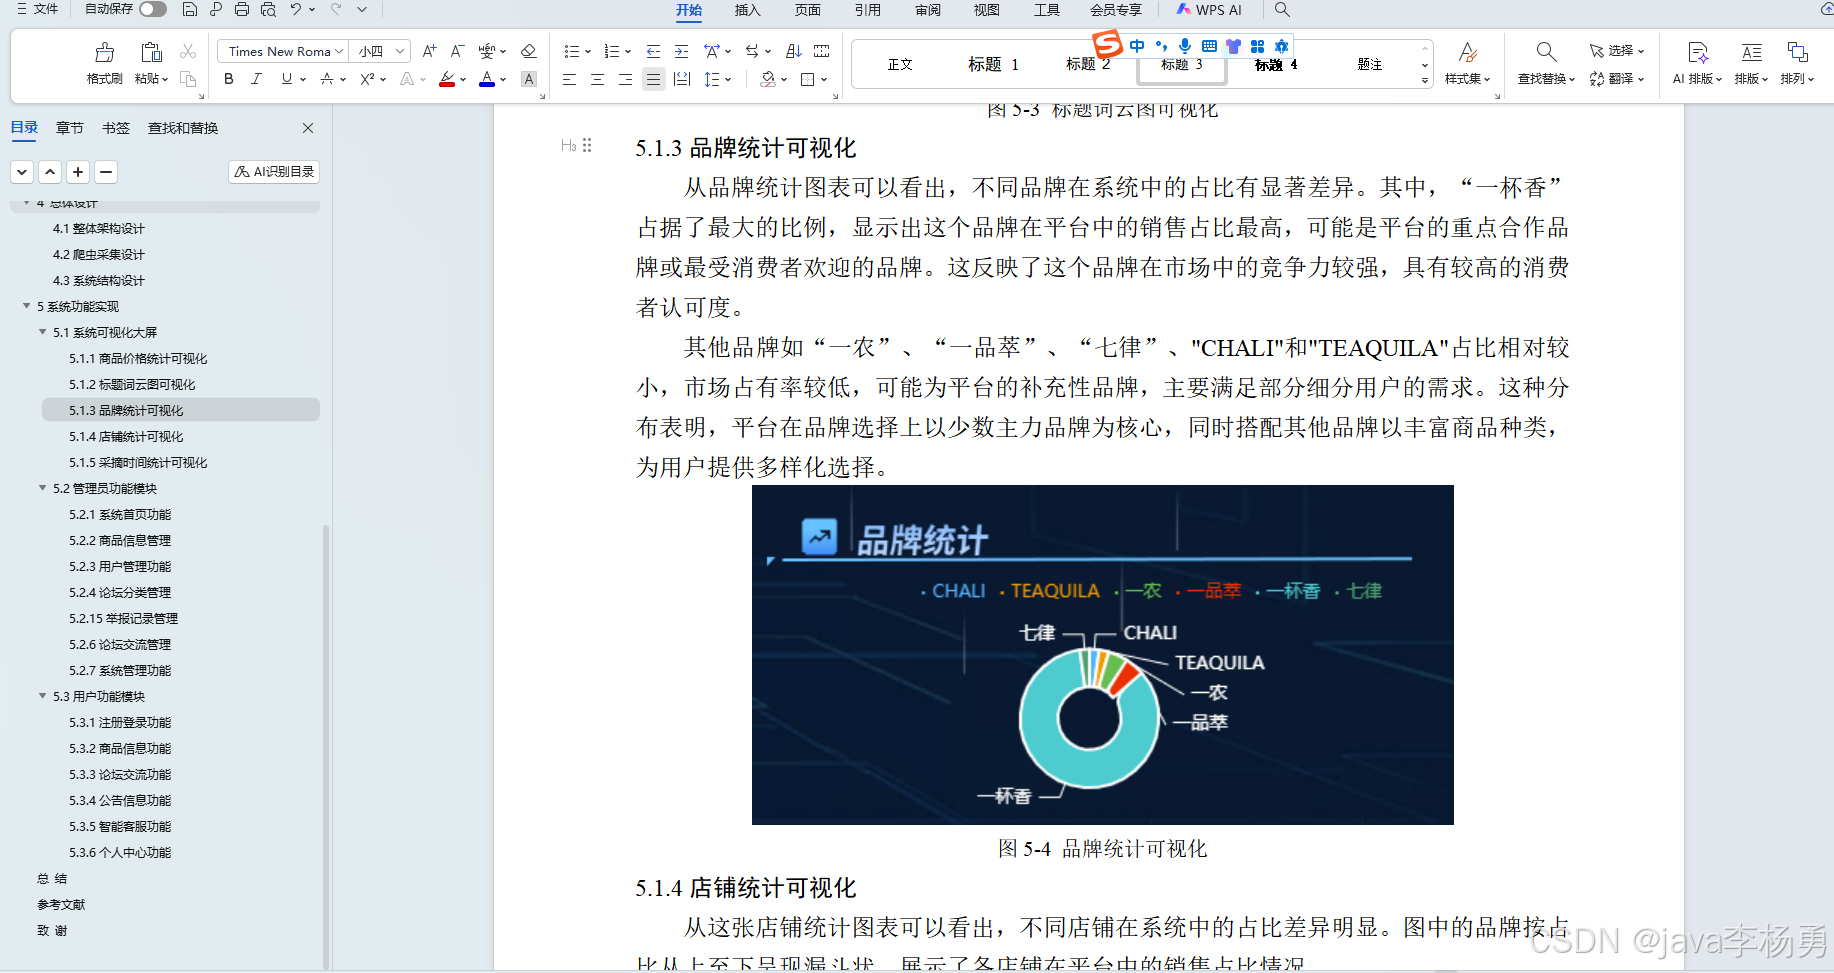
Task: Click the Paste 粘贴 clipboard icon
Action: [151, 52]
